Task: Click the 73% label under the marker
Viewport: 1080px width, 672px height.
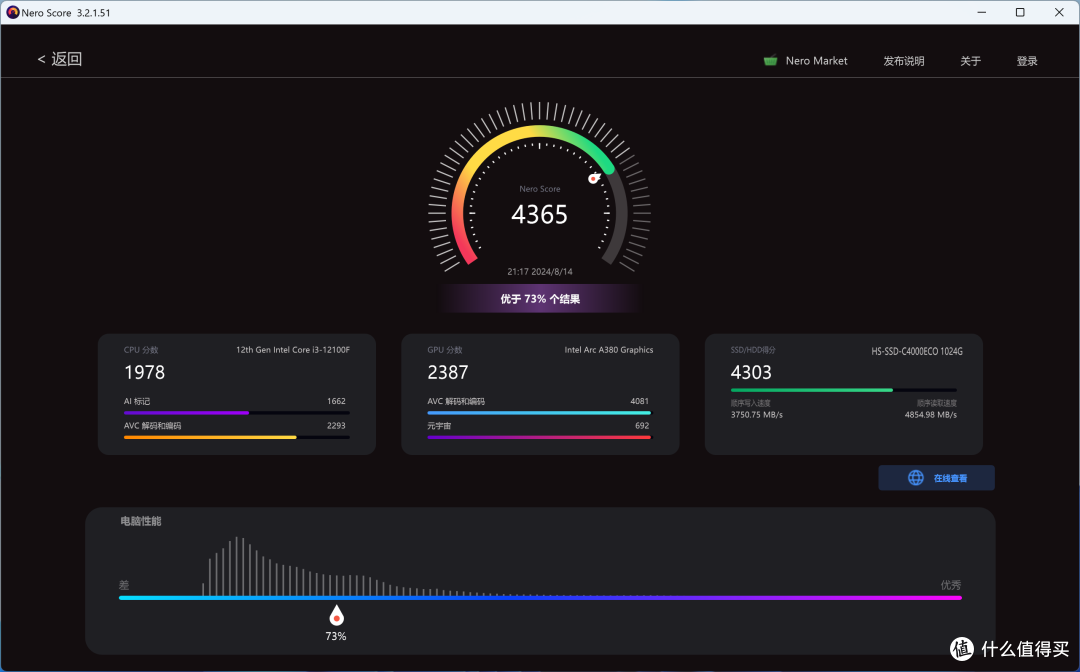Action: click(x=336, y=636)
